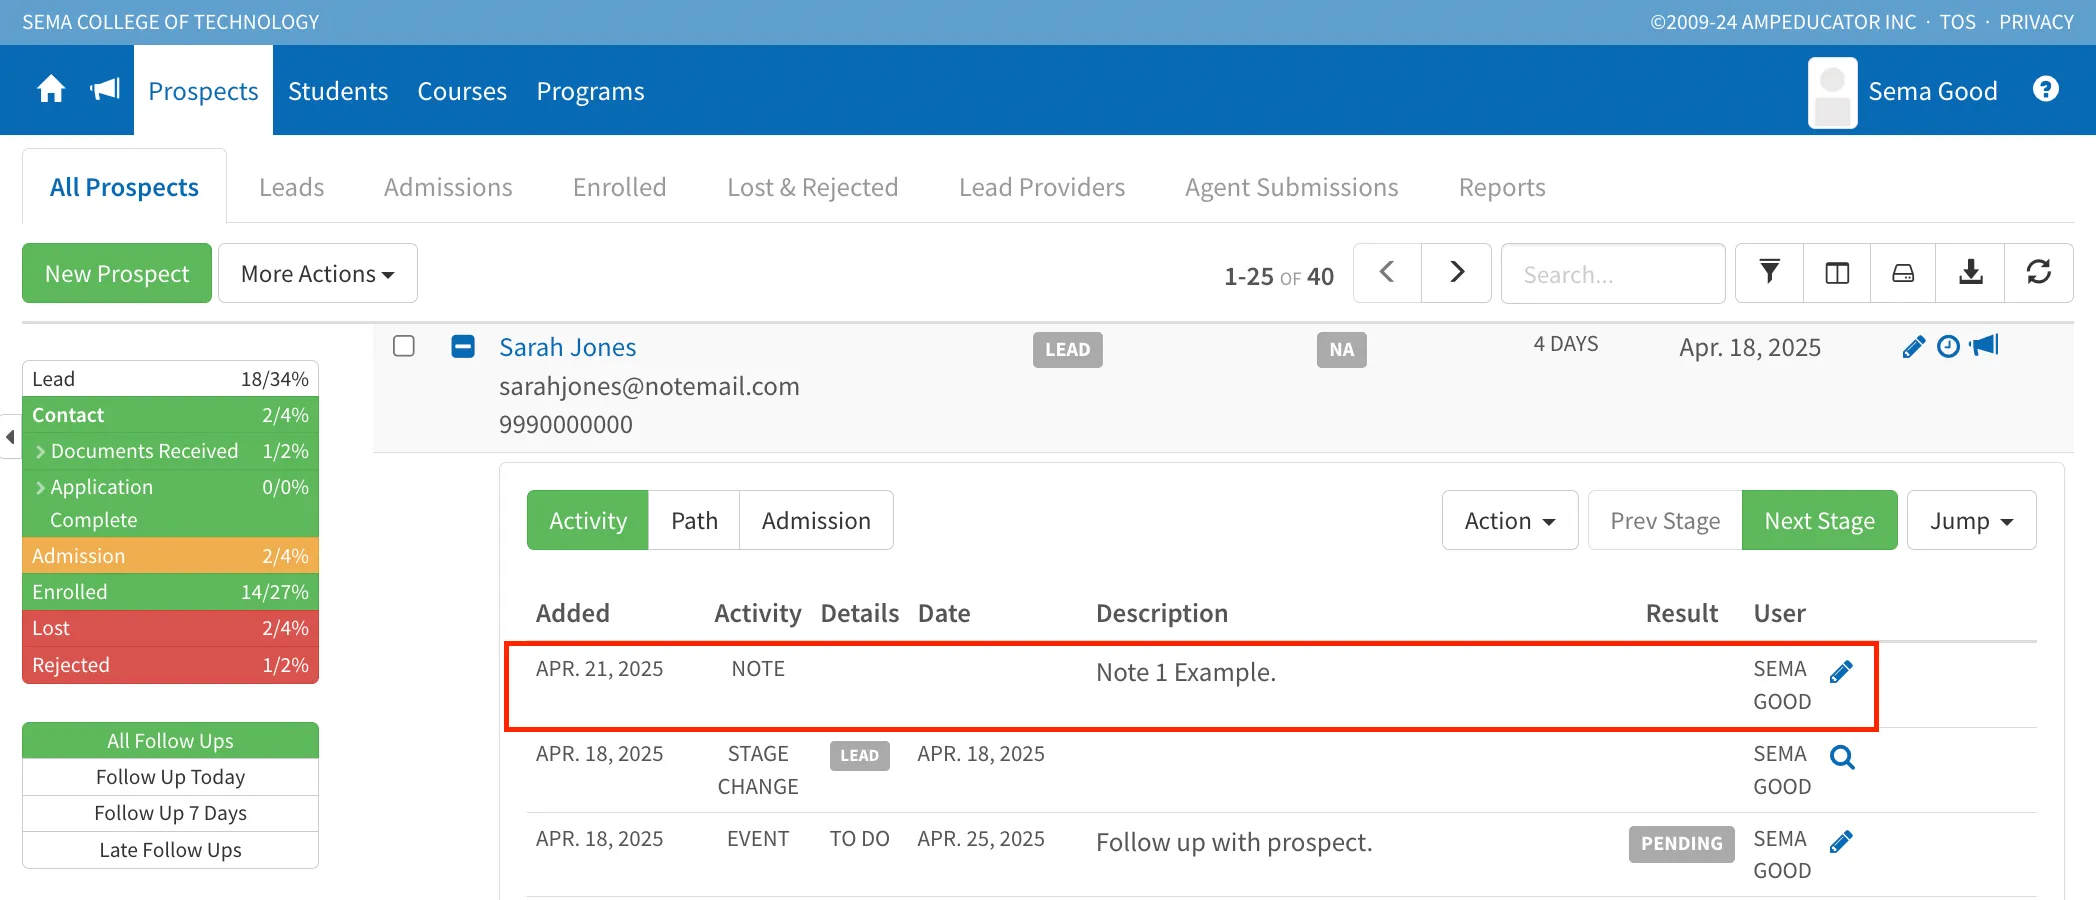Click the Sema Good profile avatar

(x=1833, y=92)
